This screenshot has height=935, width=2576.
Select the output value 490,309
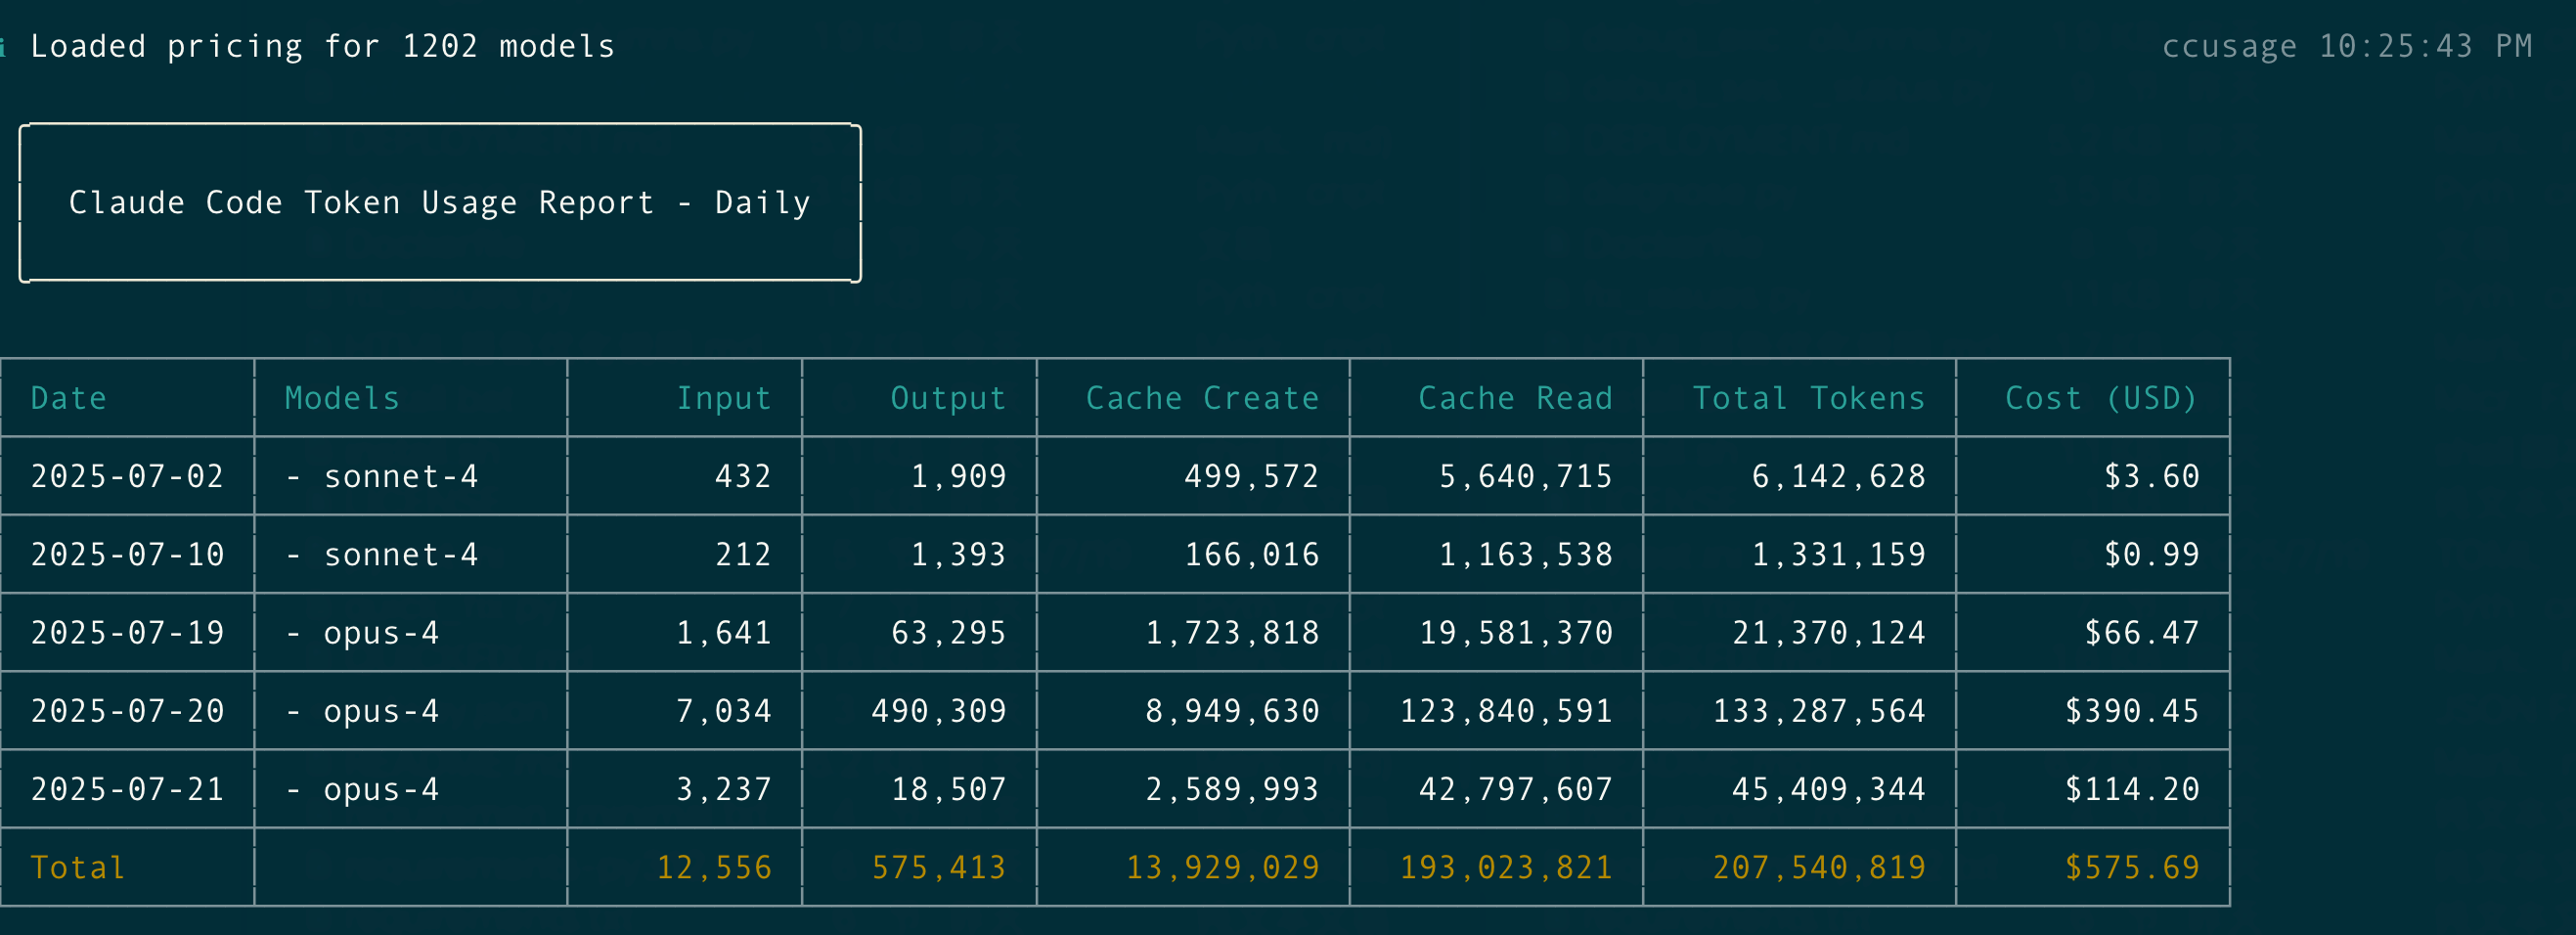click(x=938, y=711)
